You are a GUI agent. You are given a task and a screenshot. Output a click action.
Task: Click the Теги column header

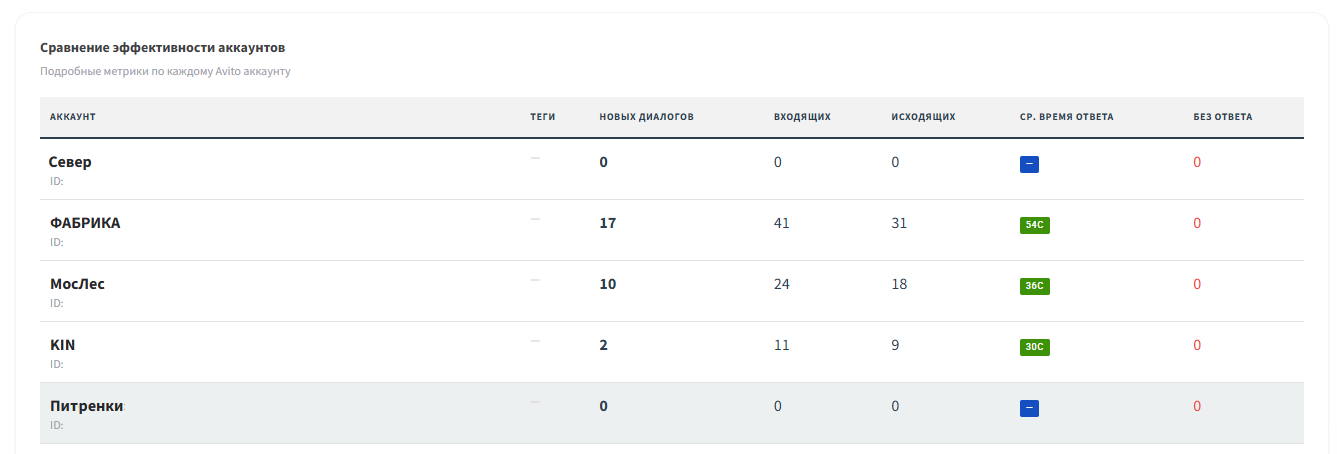click(542, 117)
